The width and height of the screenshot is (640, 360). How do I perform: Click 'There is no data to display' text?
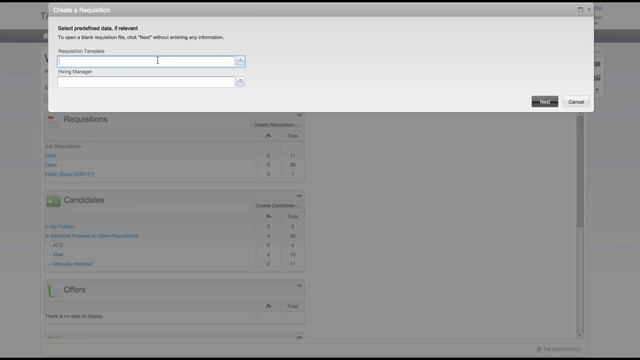(x=74, y=316)
